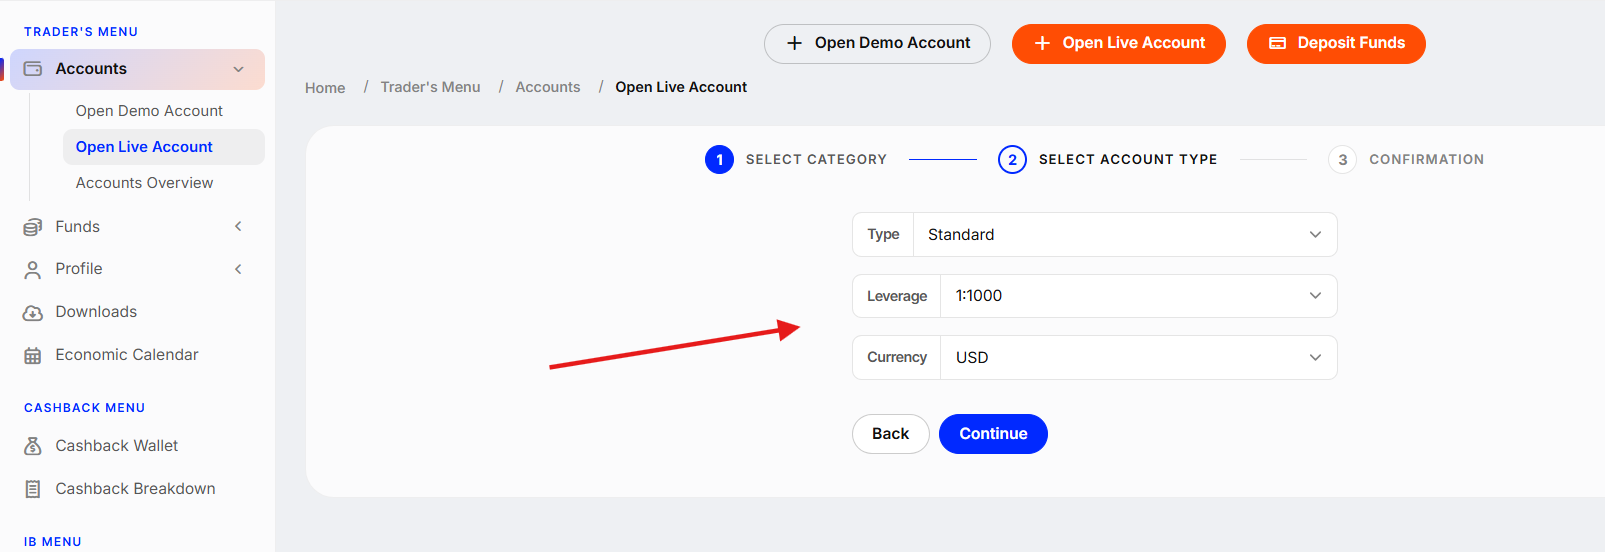Viewport: 1605px width, 552px height.
Task: Open the Type dropdown showing Standard
Action: tap(1125, 235)
